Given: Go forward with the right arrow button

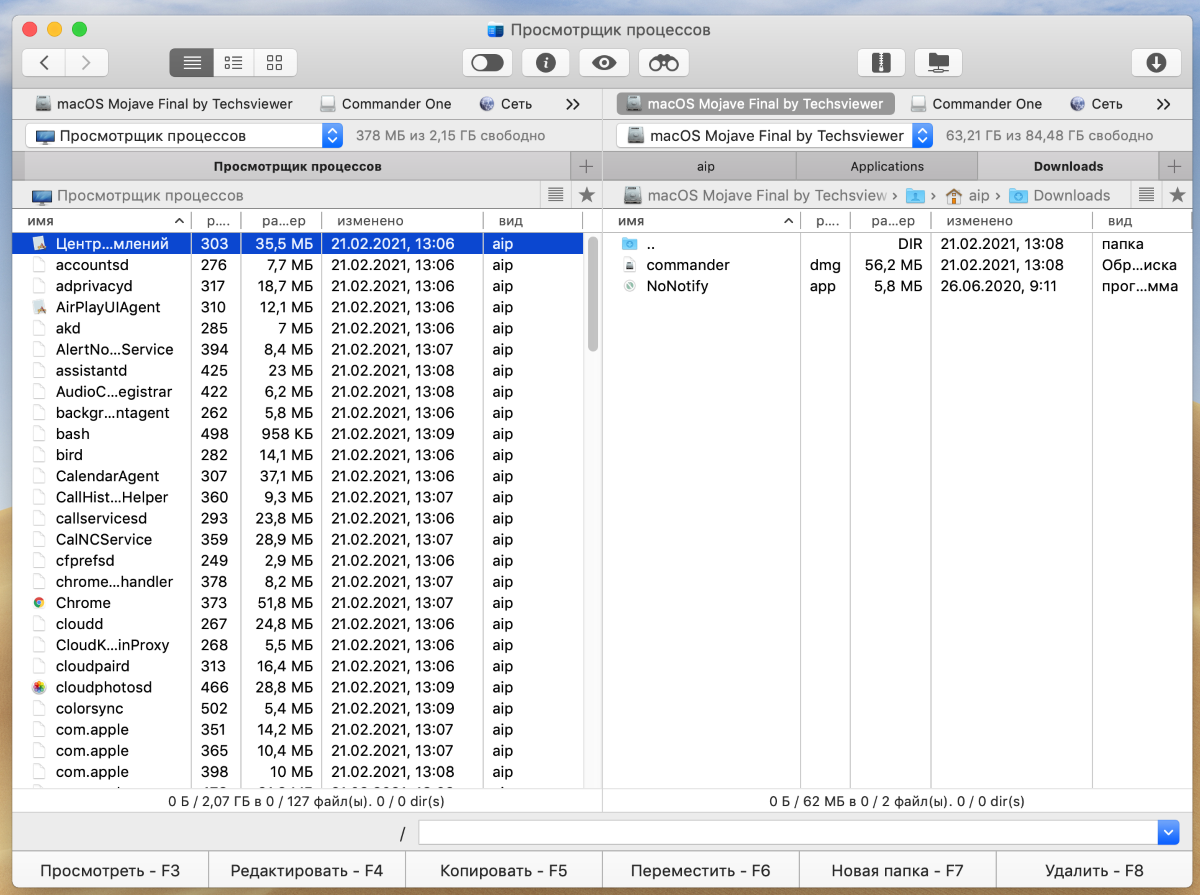Looking at the screenshot, I should click(87, 63).
